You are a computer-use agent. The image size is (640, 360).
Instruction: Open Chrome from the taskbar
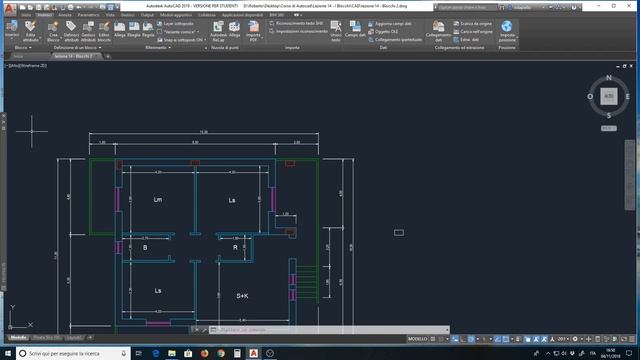point(221,353)
